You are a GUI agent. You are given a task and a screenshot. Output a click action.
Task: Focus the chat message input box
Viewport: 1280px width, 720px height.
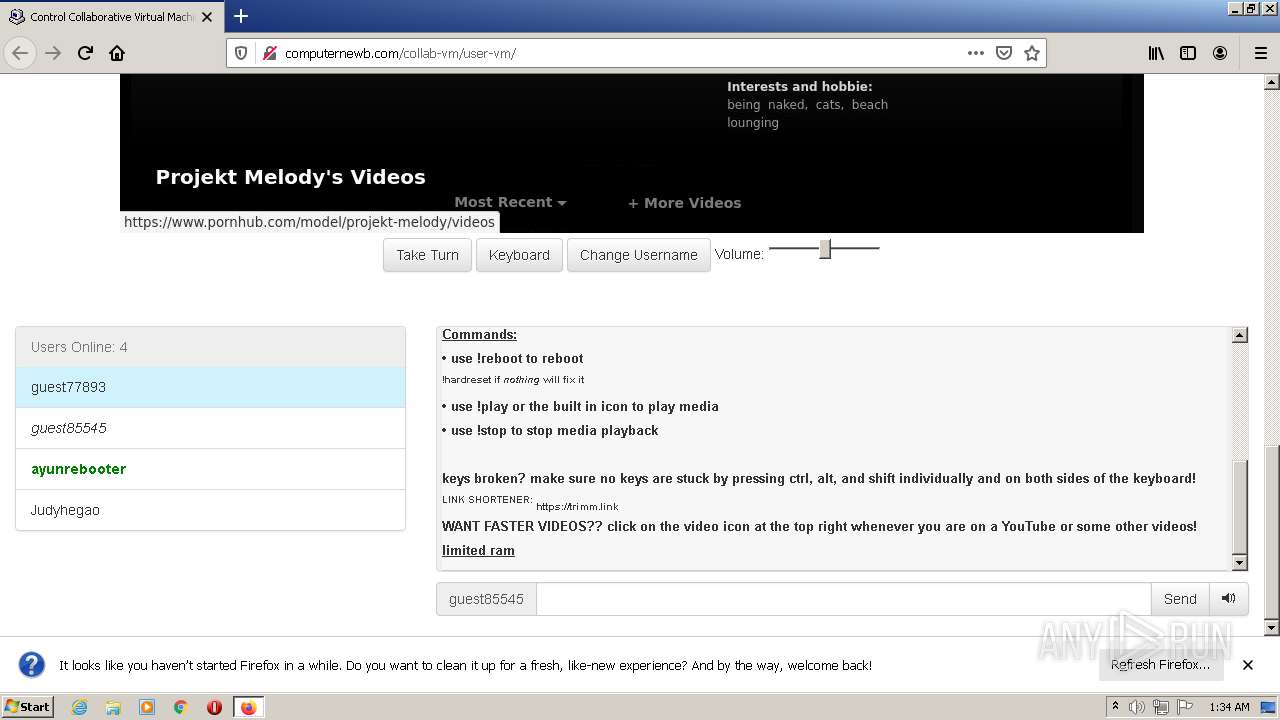(843, 599)
